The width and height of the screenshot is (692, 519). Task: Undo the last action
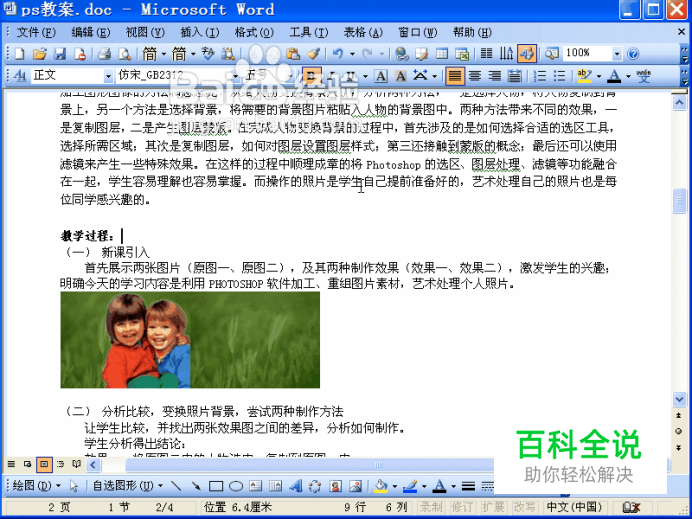[x=338, y=54]
